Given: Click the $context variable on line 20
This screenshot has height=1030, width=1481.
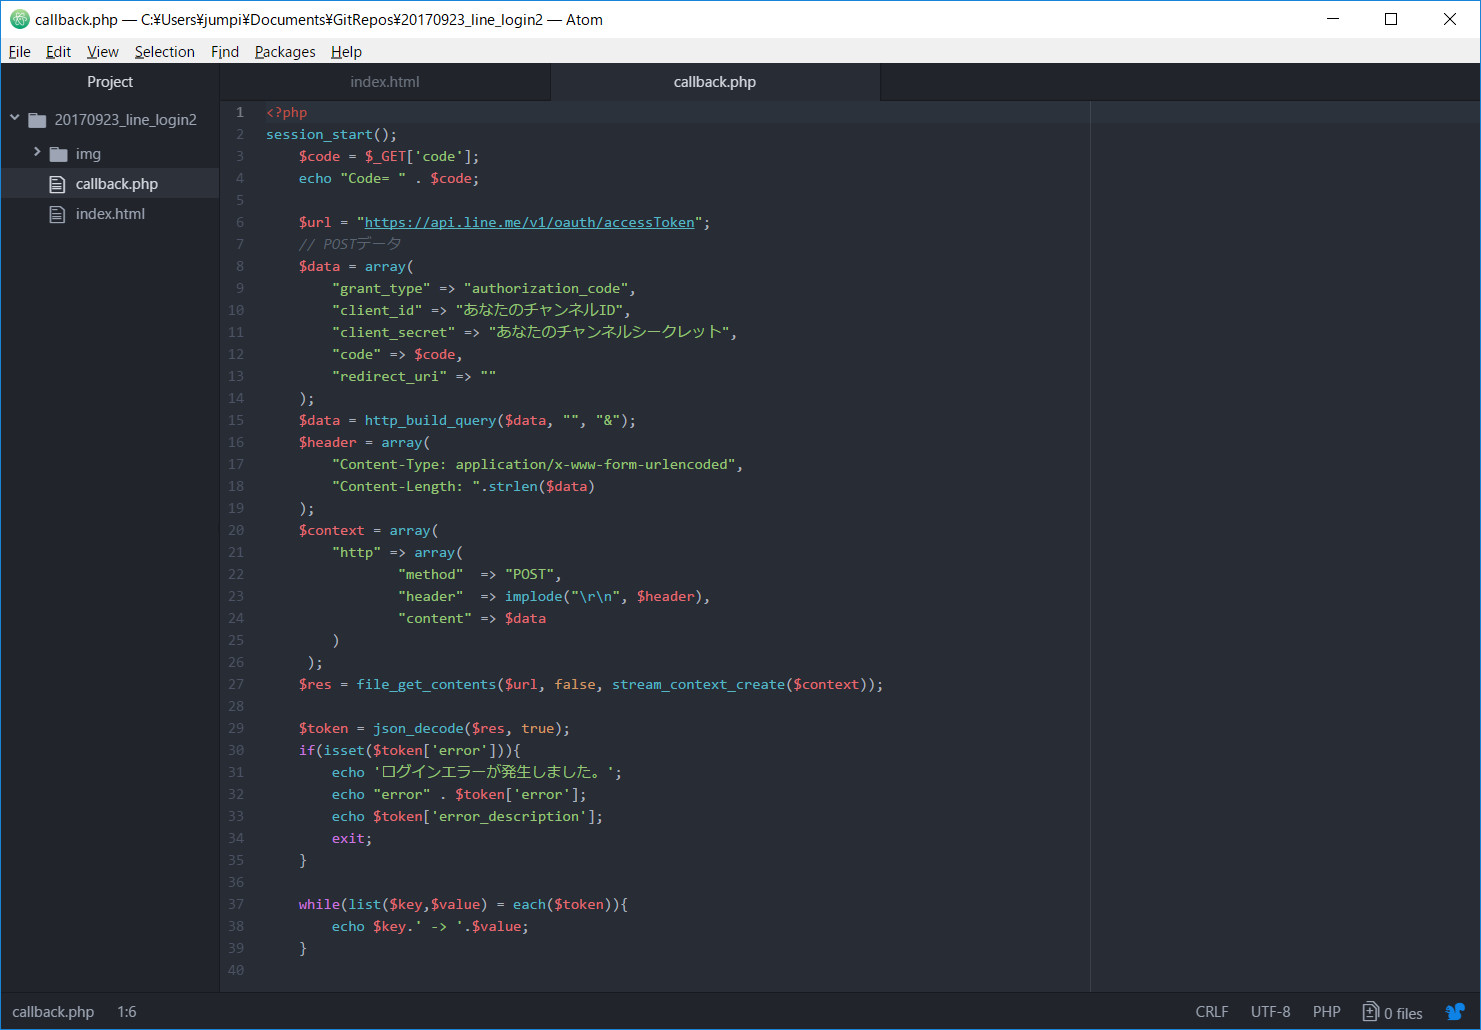Looking at the screenshot, I should point(332,530).
